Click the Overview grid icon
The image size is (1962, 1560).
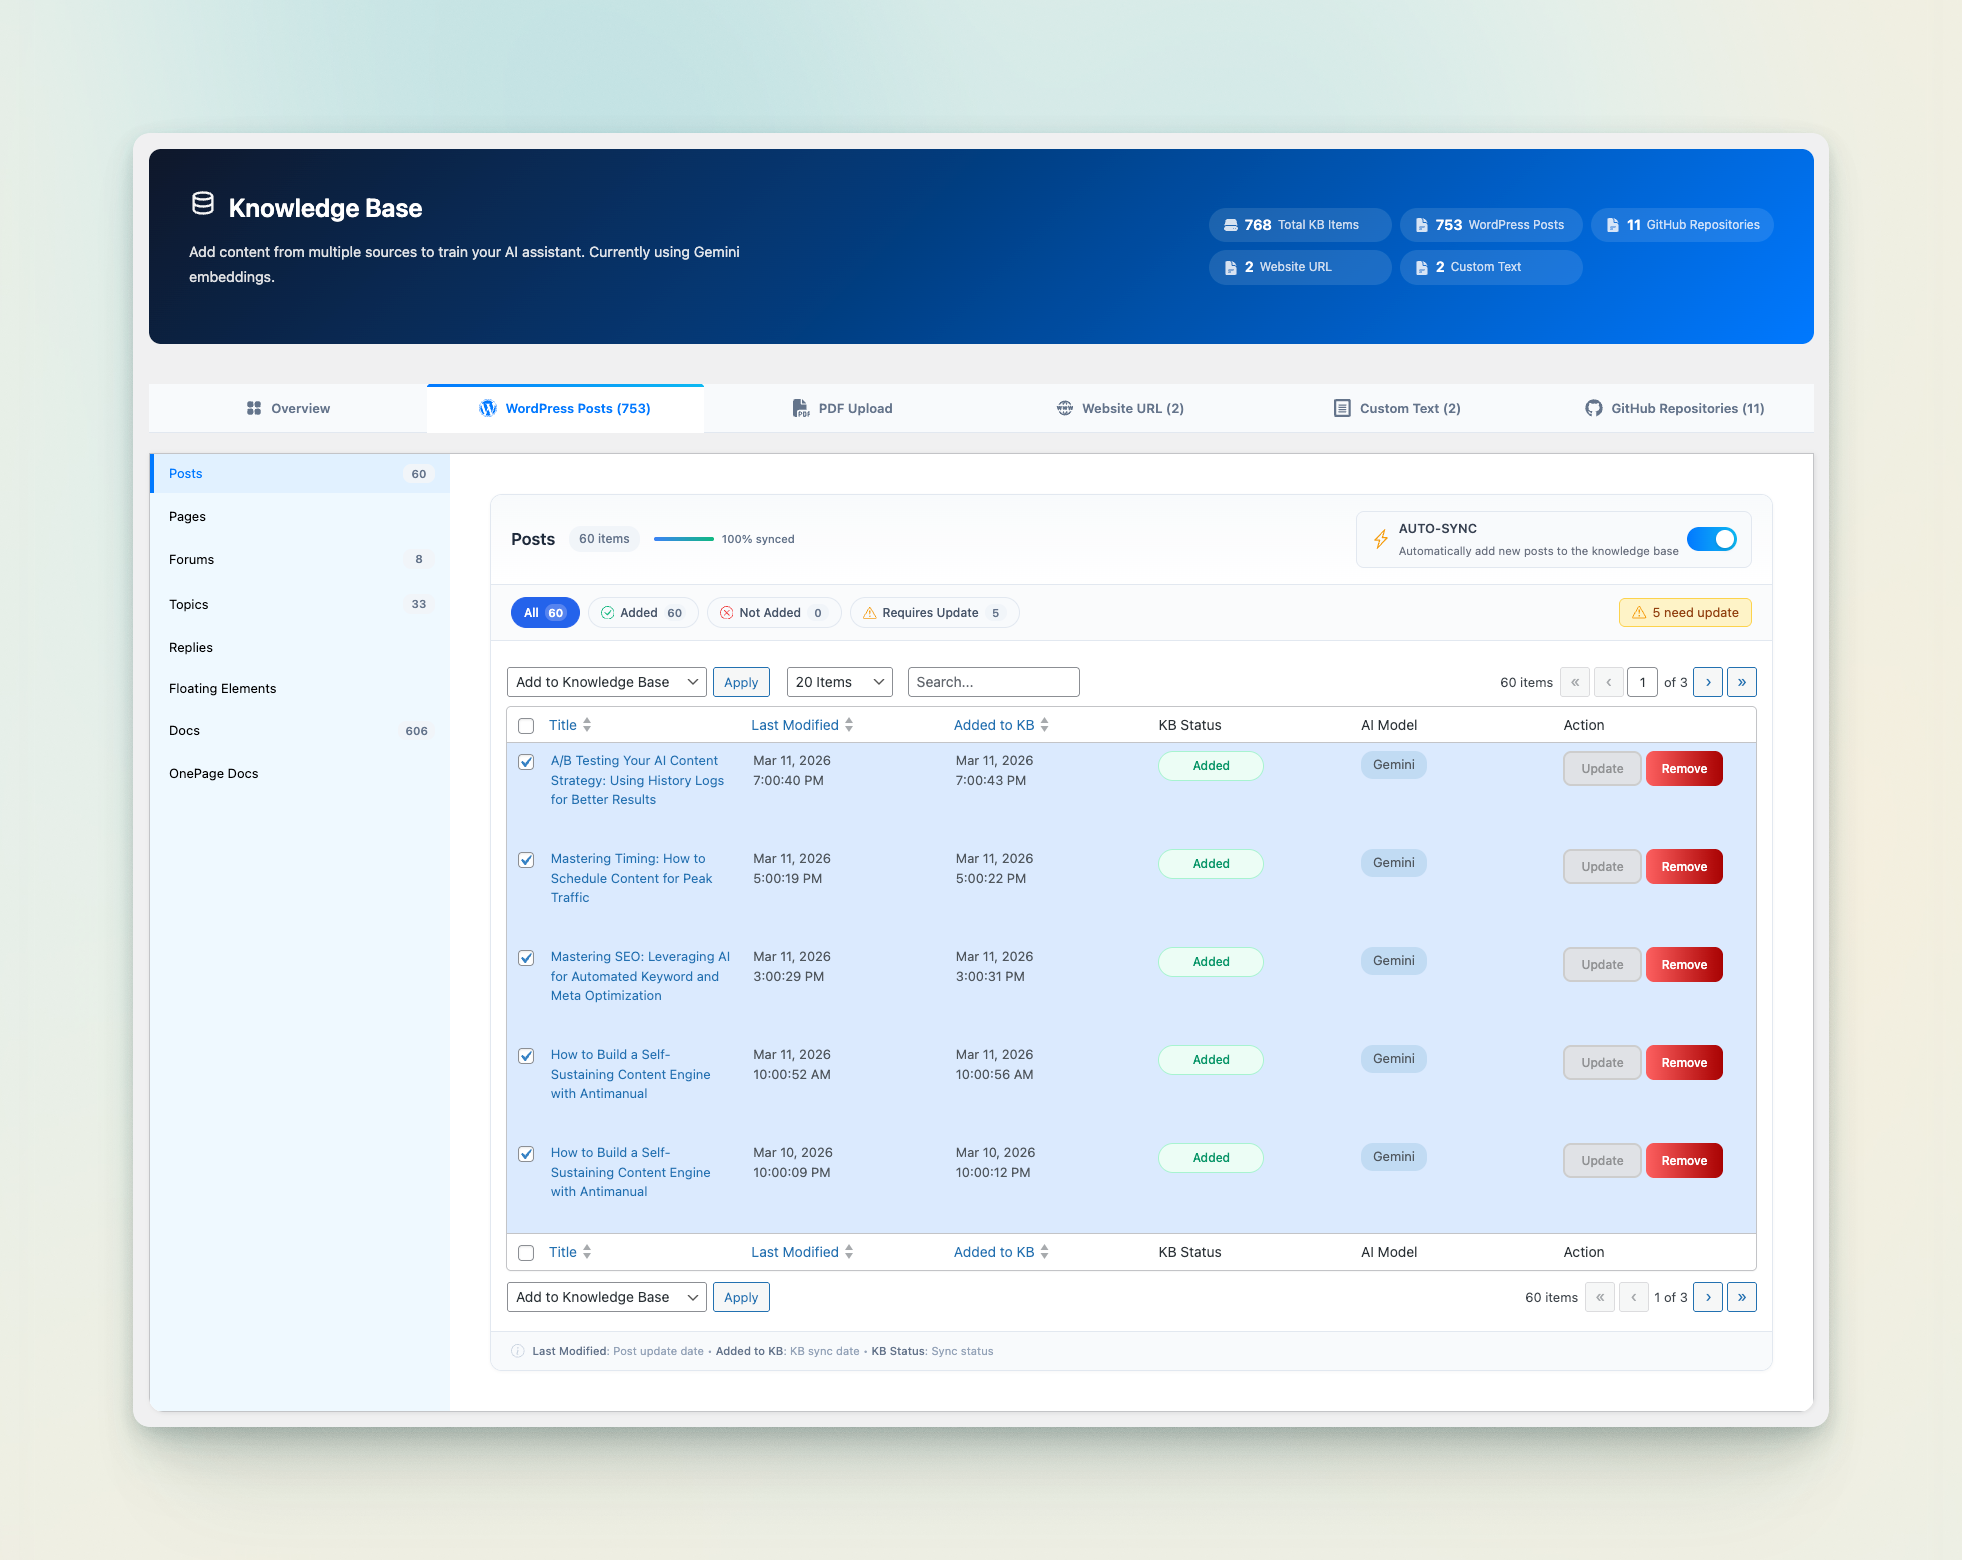pyautogui.click(x=254, y=408)
